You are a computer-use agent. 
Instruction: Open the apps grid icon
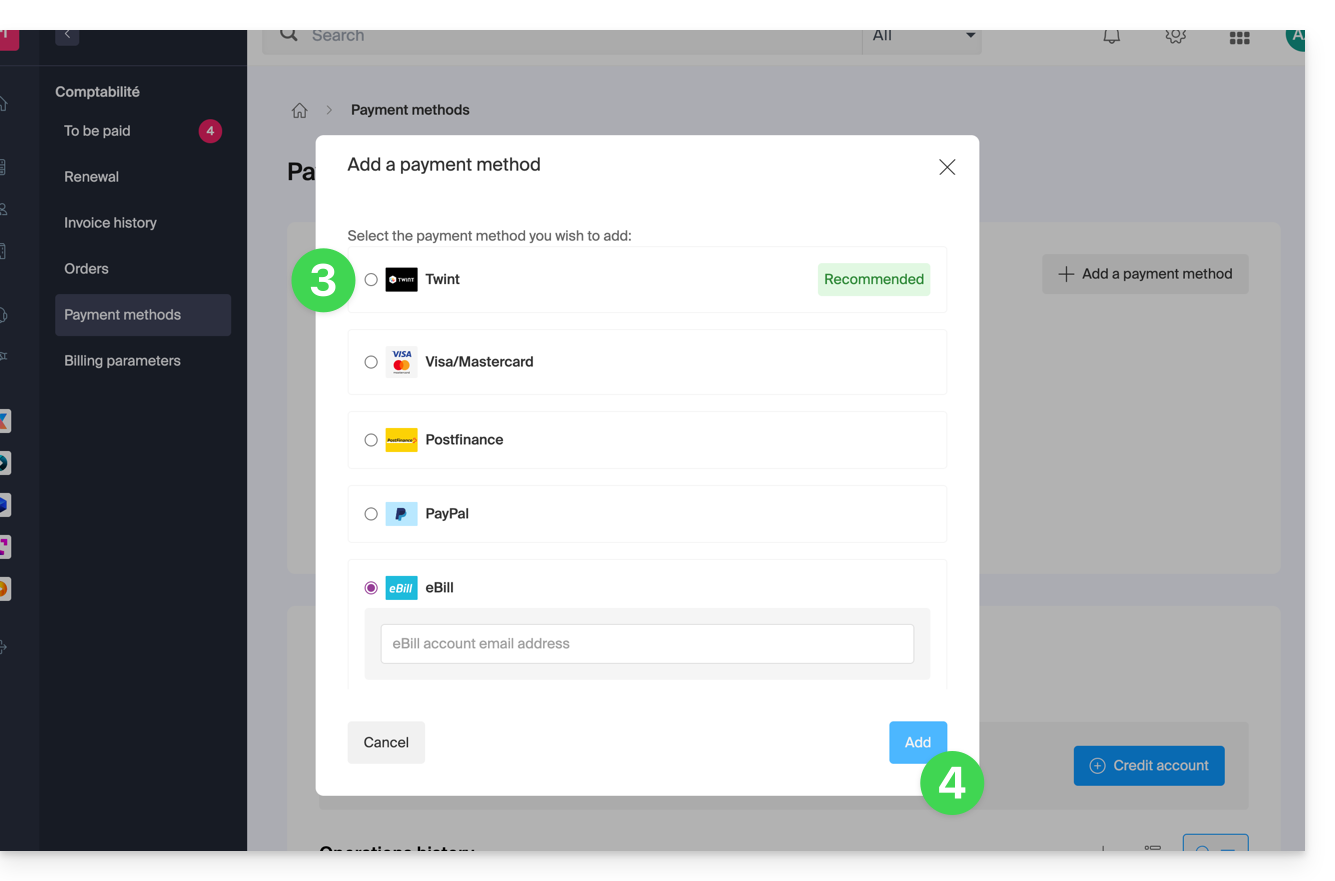pos(1239,38)
